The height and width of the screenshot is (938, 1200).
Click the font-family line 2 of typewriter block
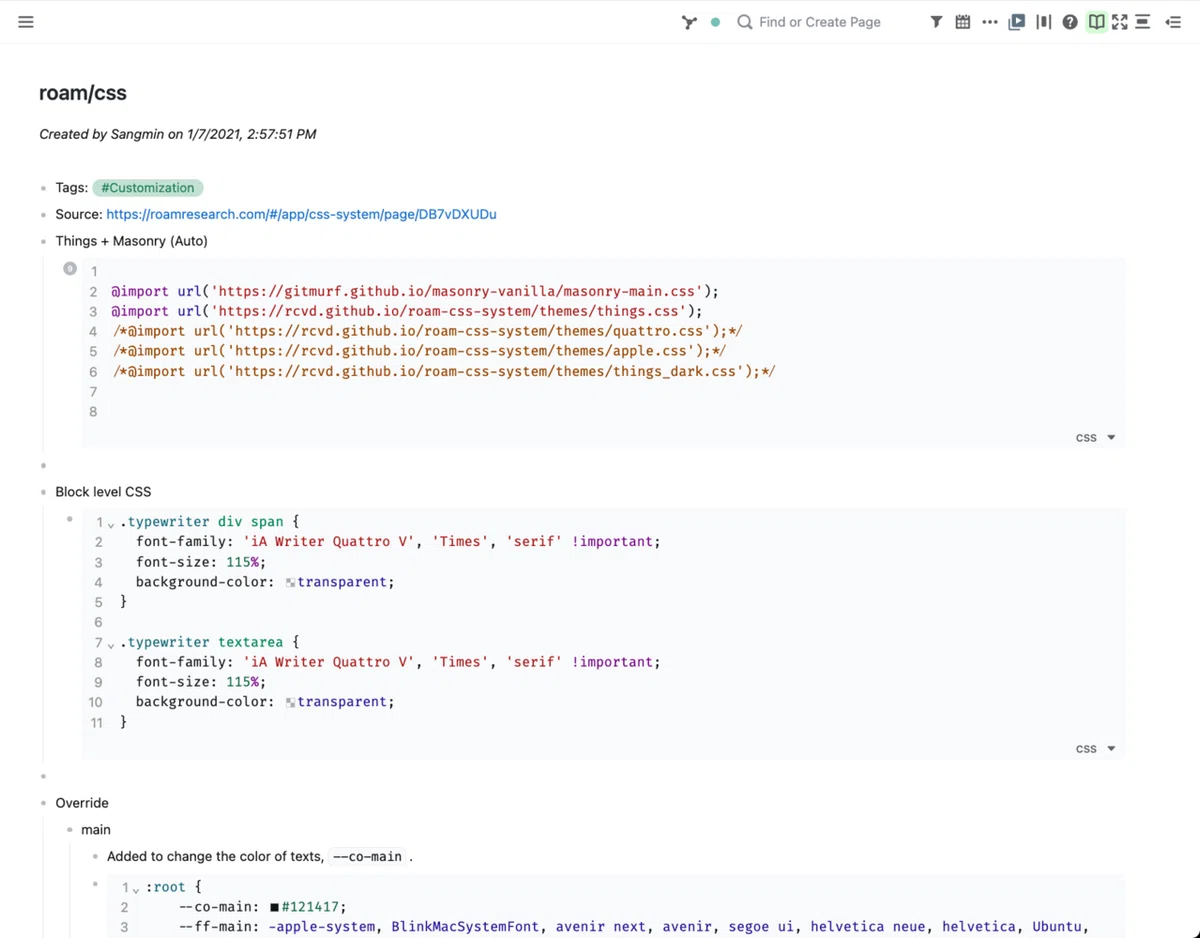pos(398,542)
